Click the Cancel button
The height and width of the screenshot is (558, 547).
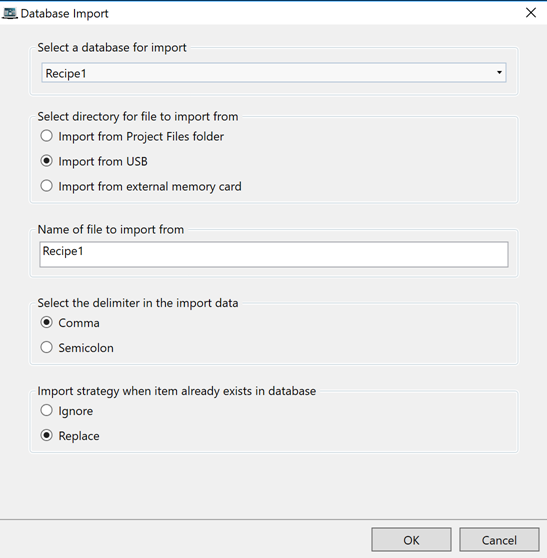pos(499,540)
